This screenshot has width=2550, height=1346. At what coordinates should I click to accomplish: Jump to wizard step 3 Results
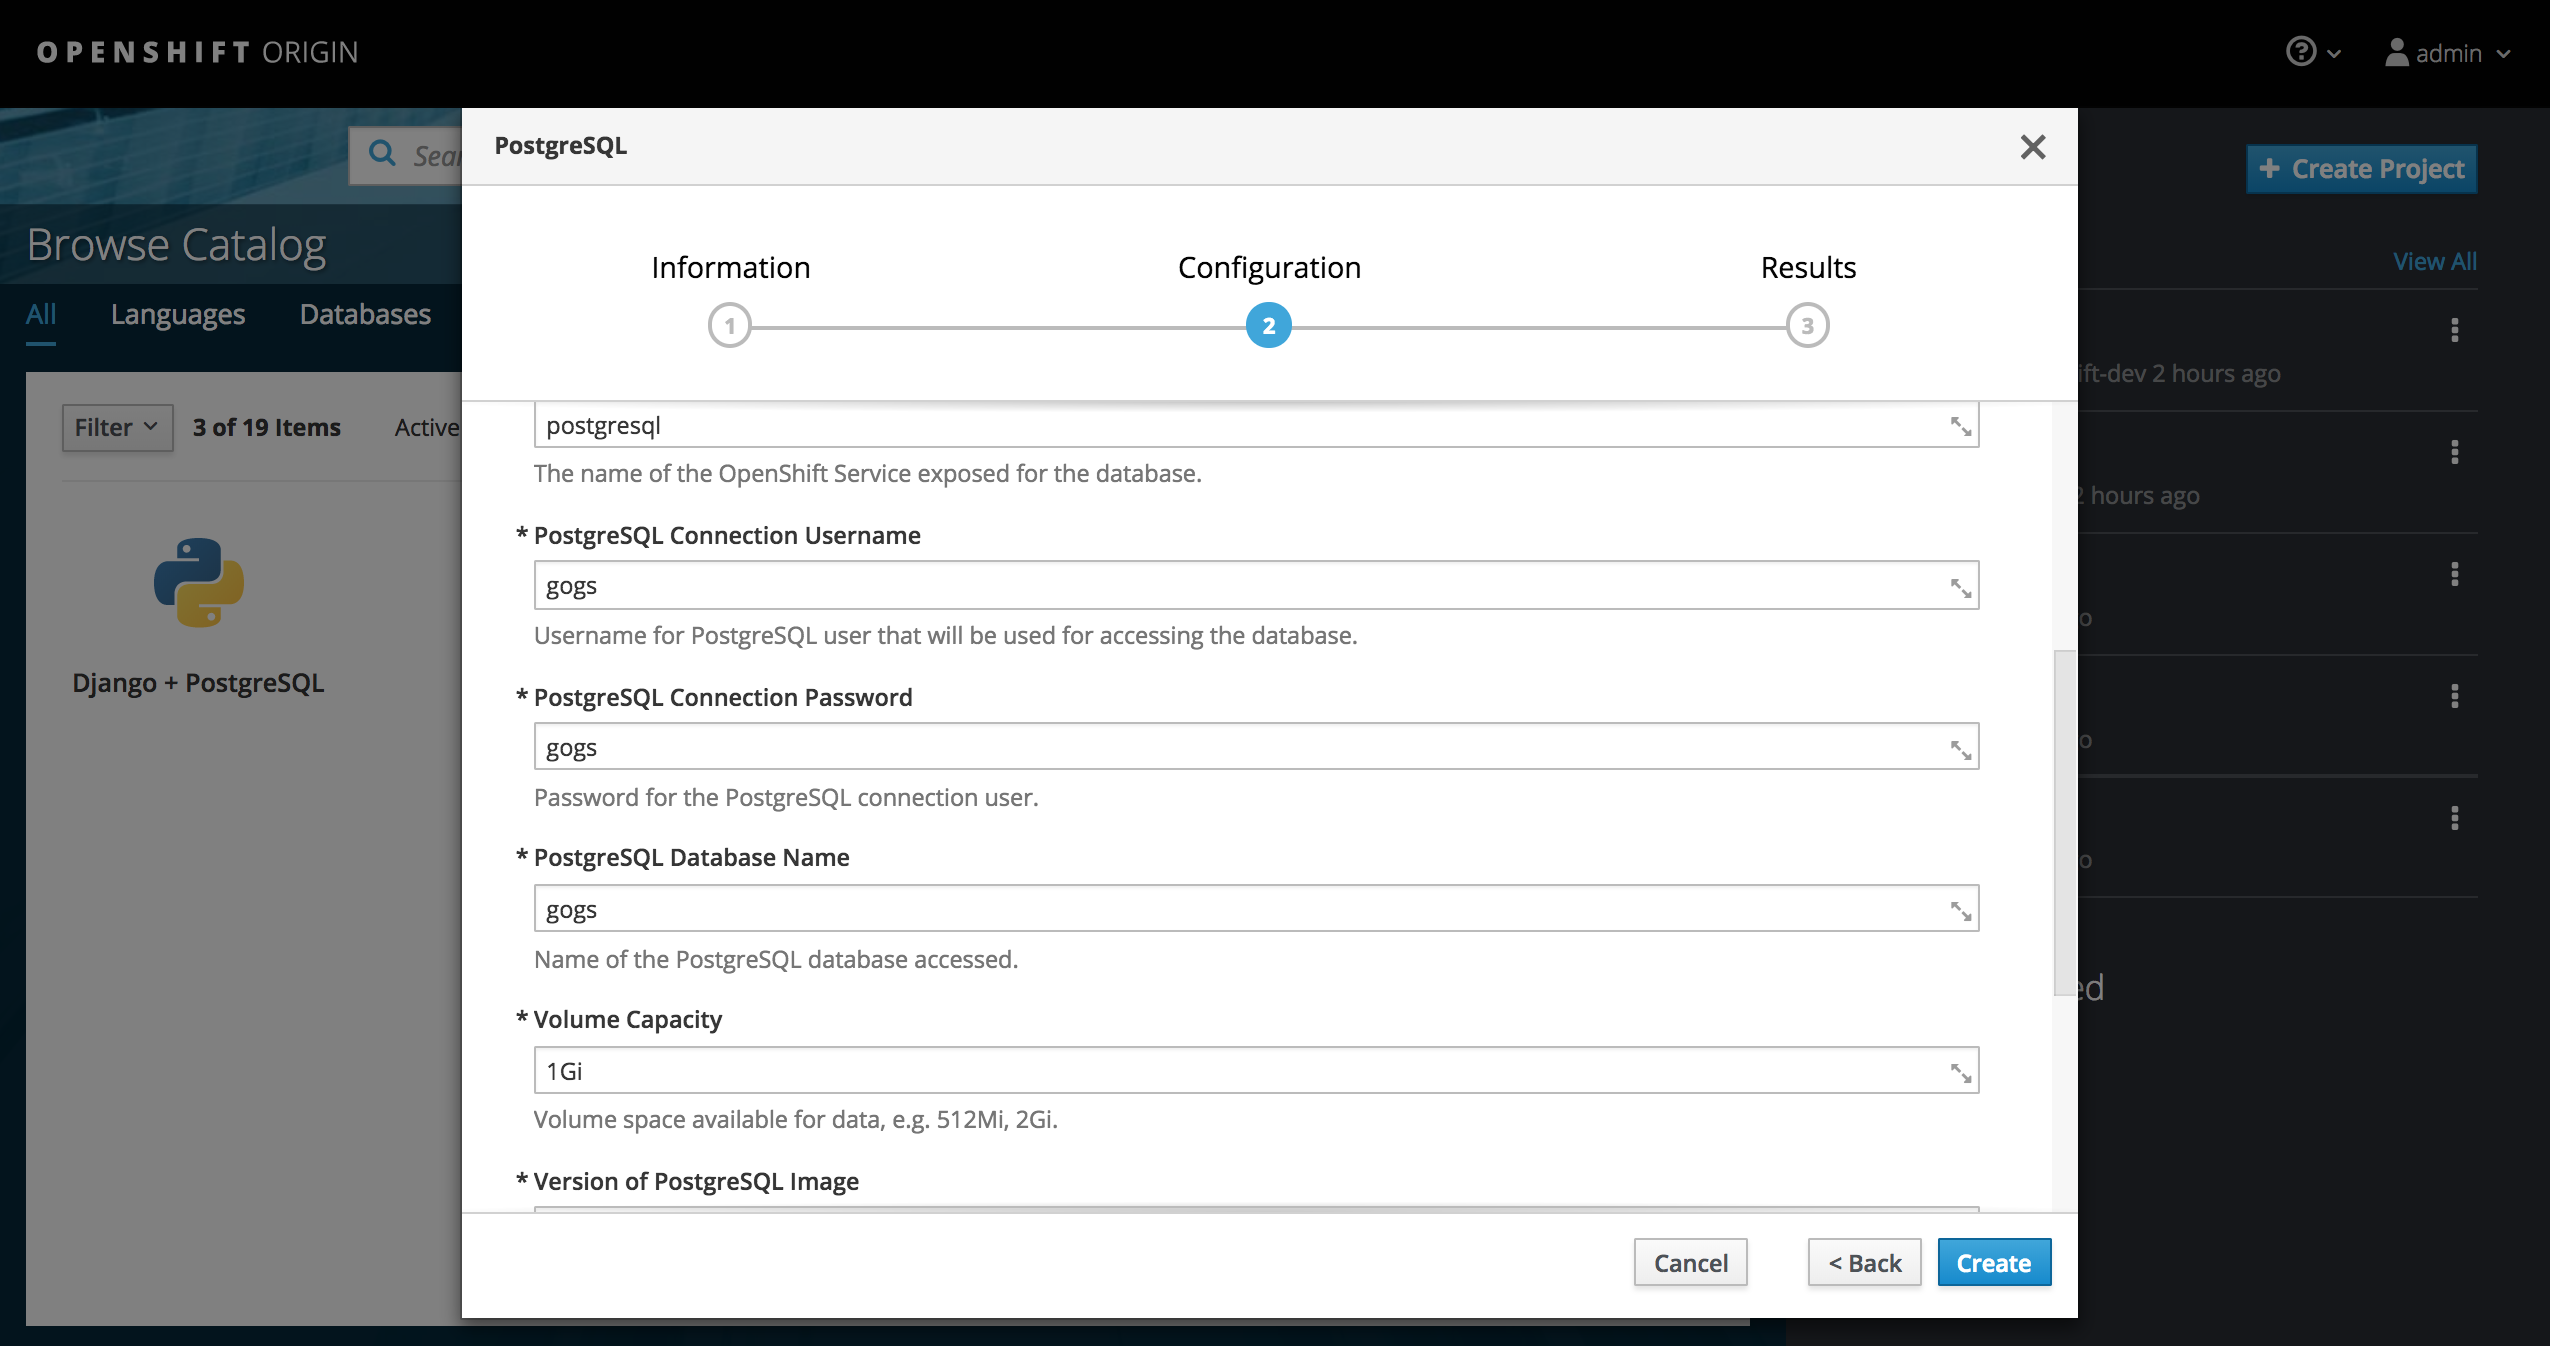pyautogui.click(x=1807, y=326)
